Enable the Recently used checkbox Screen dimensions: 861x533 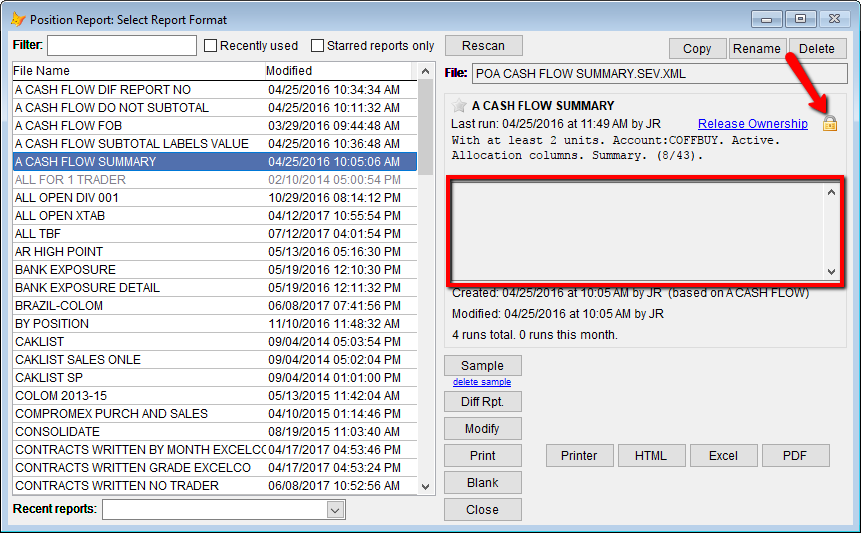click(210, 46)
